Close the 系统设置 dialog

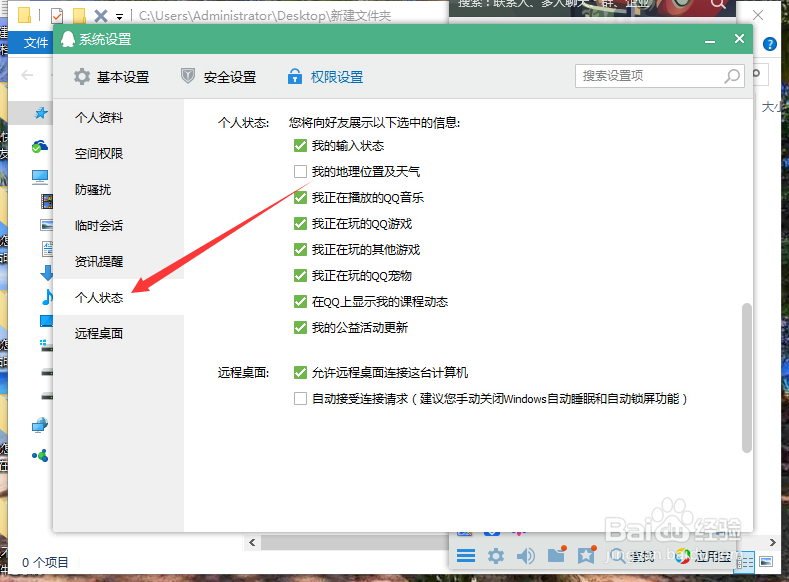pyautogui.click(x=739, y=39)
